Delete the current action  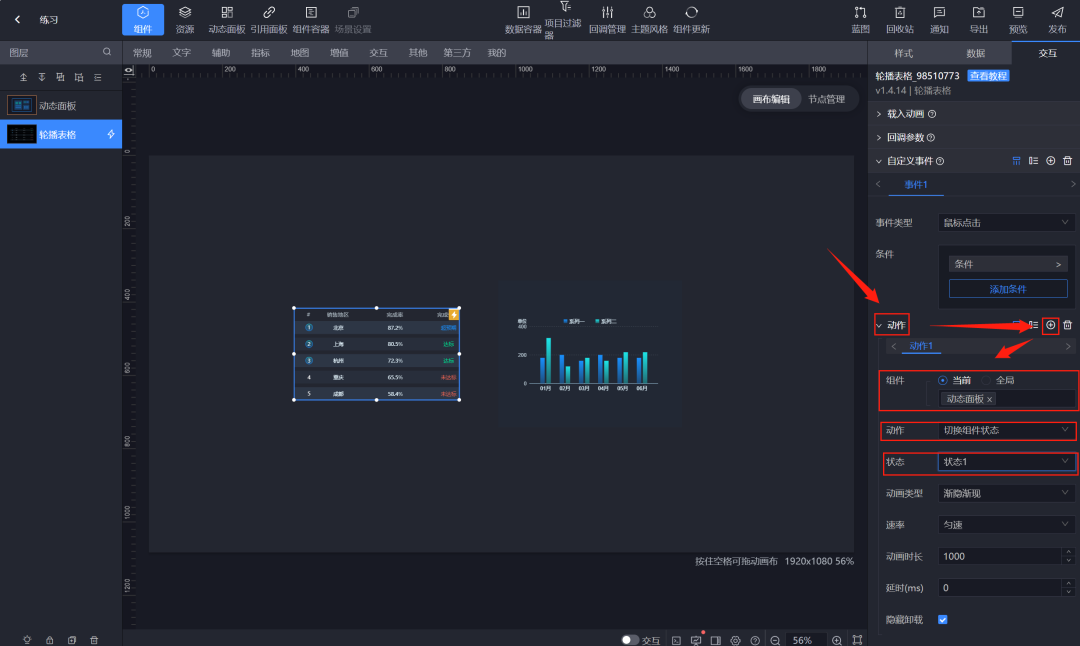[x=1068, y=324]
